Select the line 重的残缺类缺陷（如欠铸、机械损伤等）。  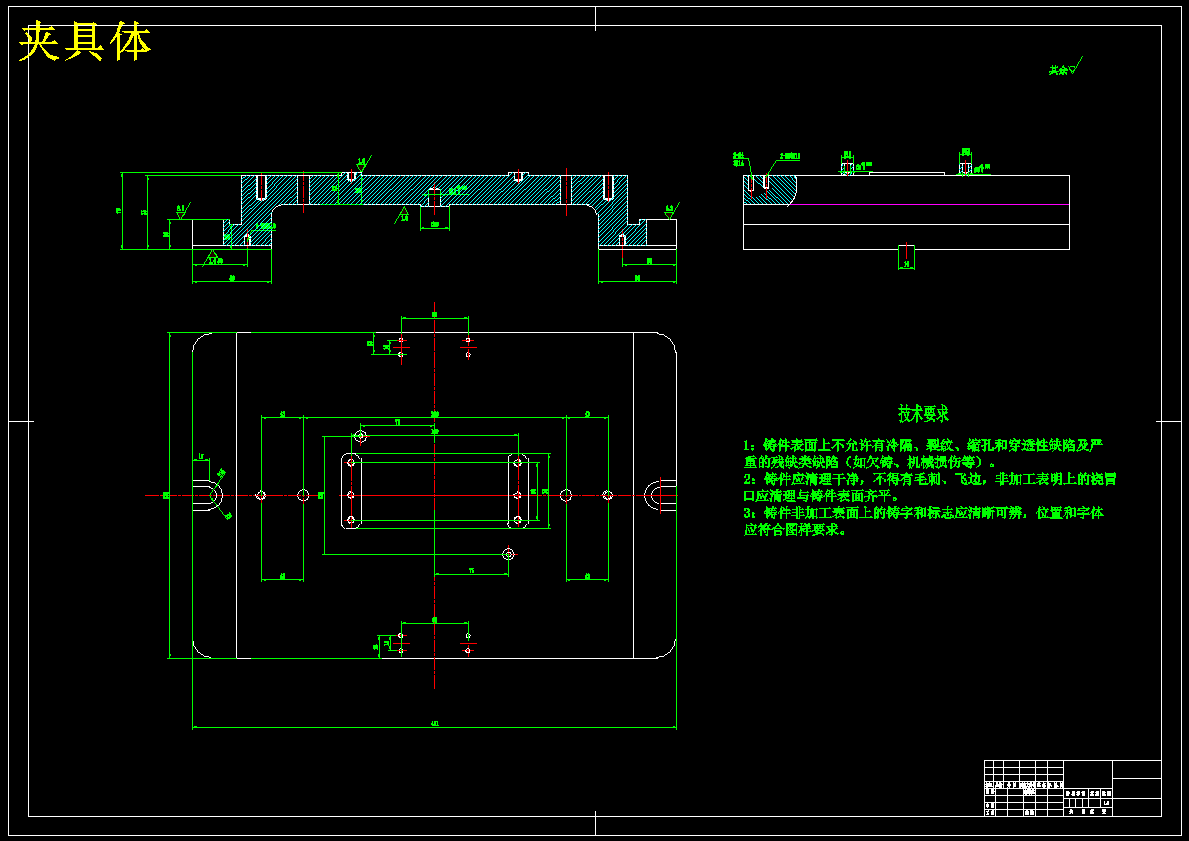pyautogui.click(x=870, y=462)
